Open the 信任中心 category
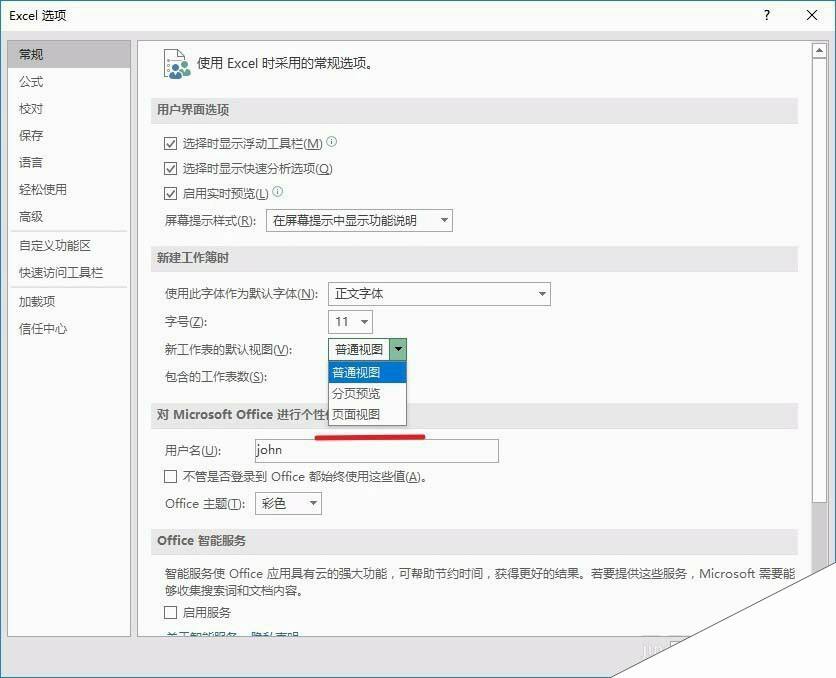 pos(69,329)
